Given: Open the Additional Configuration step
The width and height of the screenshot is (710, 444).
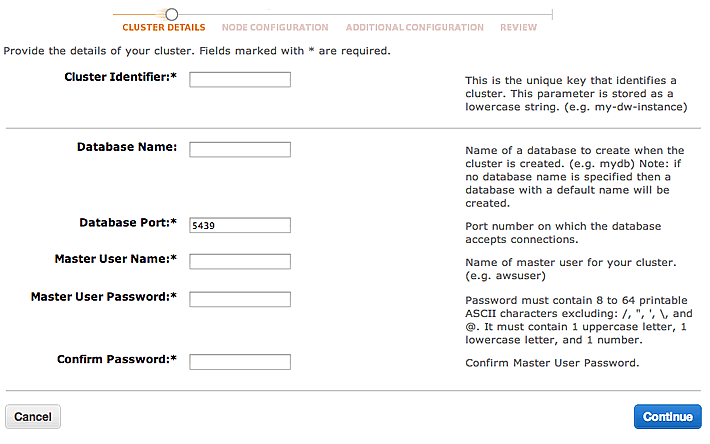Looking at the screenshot, I should [414, 28].
